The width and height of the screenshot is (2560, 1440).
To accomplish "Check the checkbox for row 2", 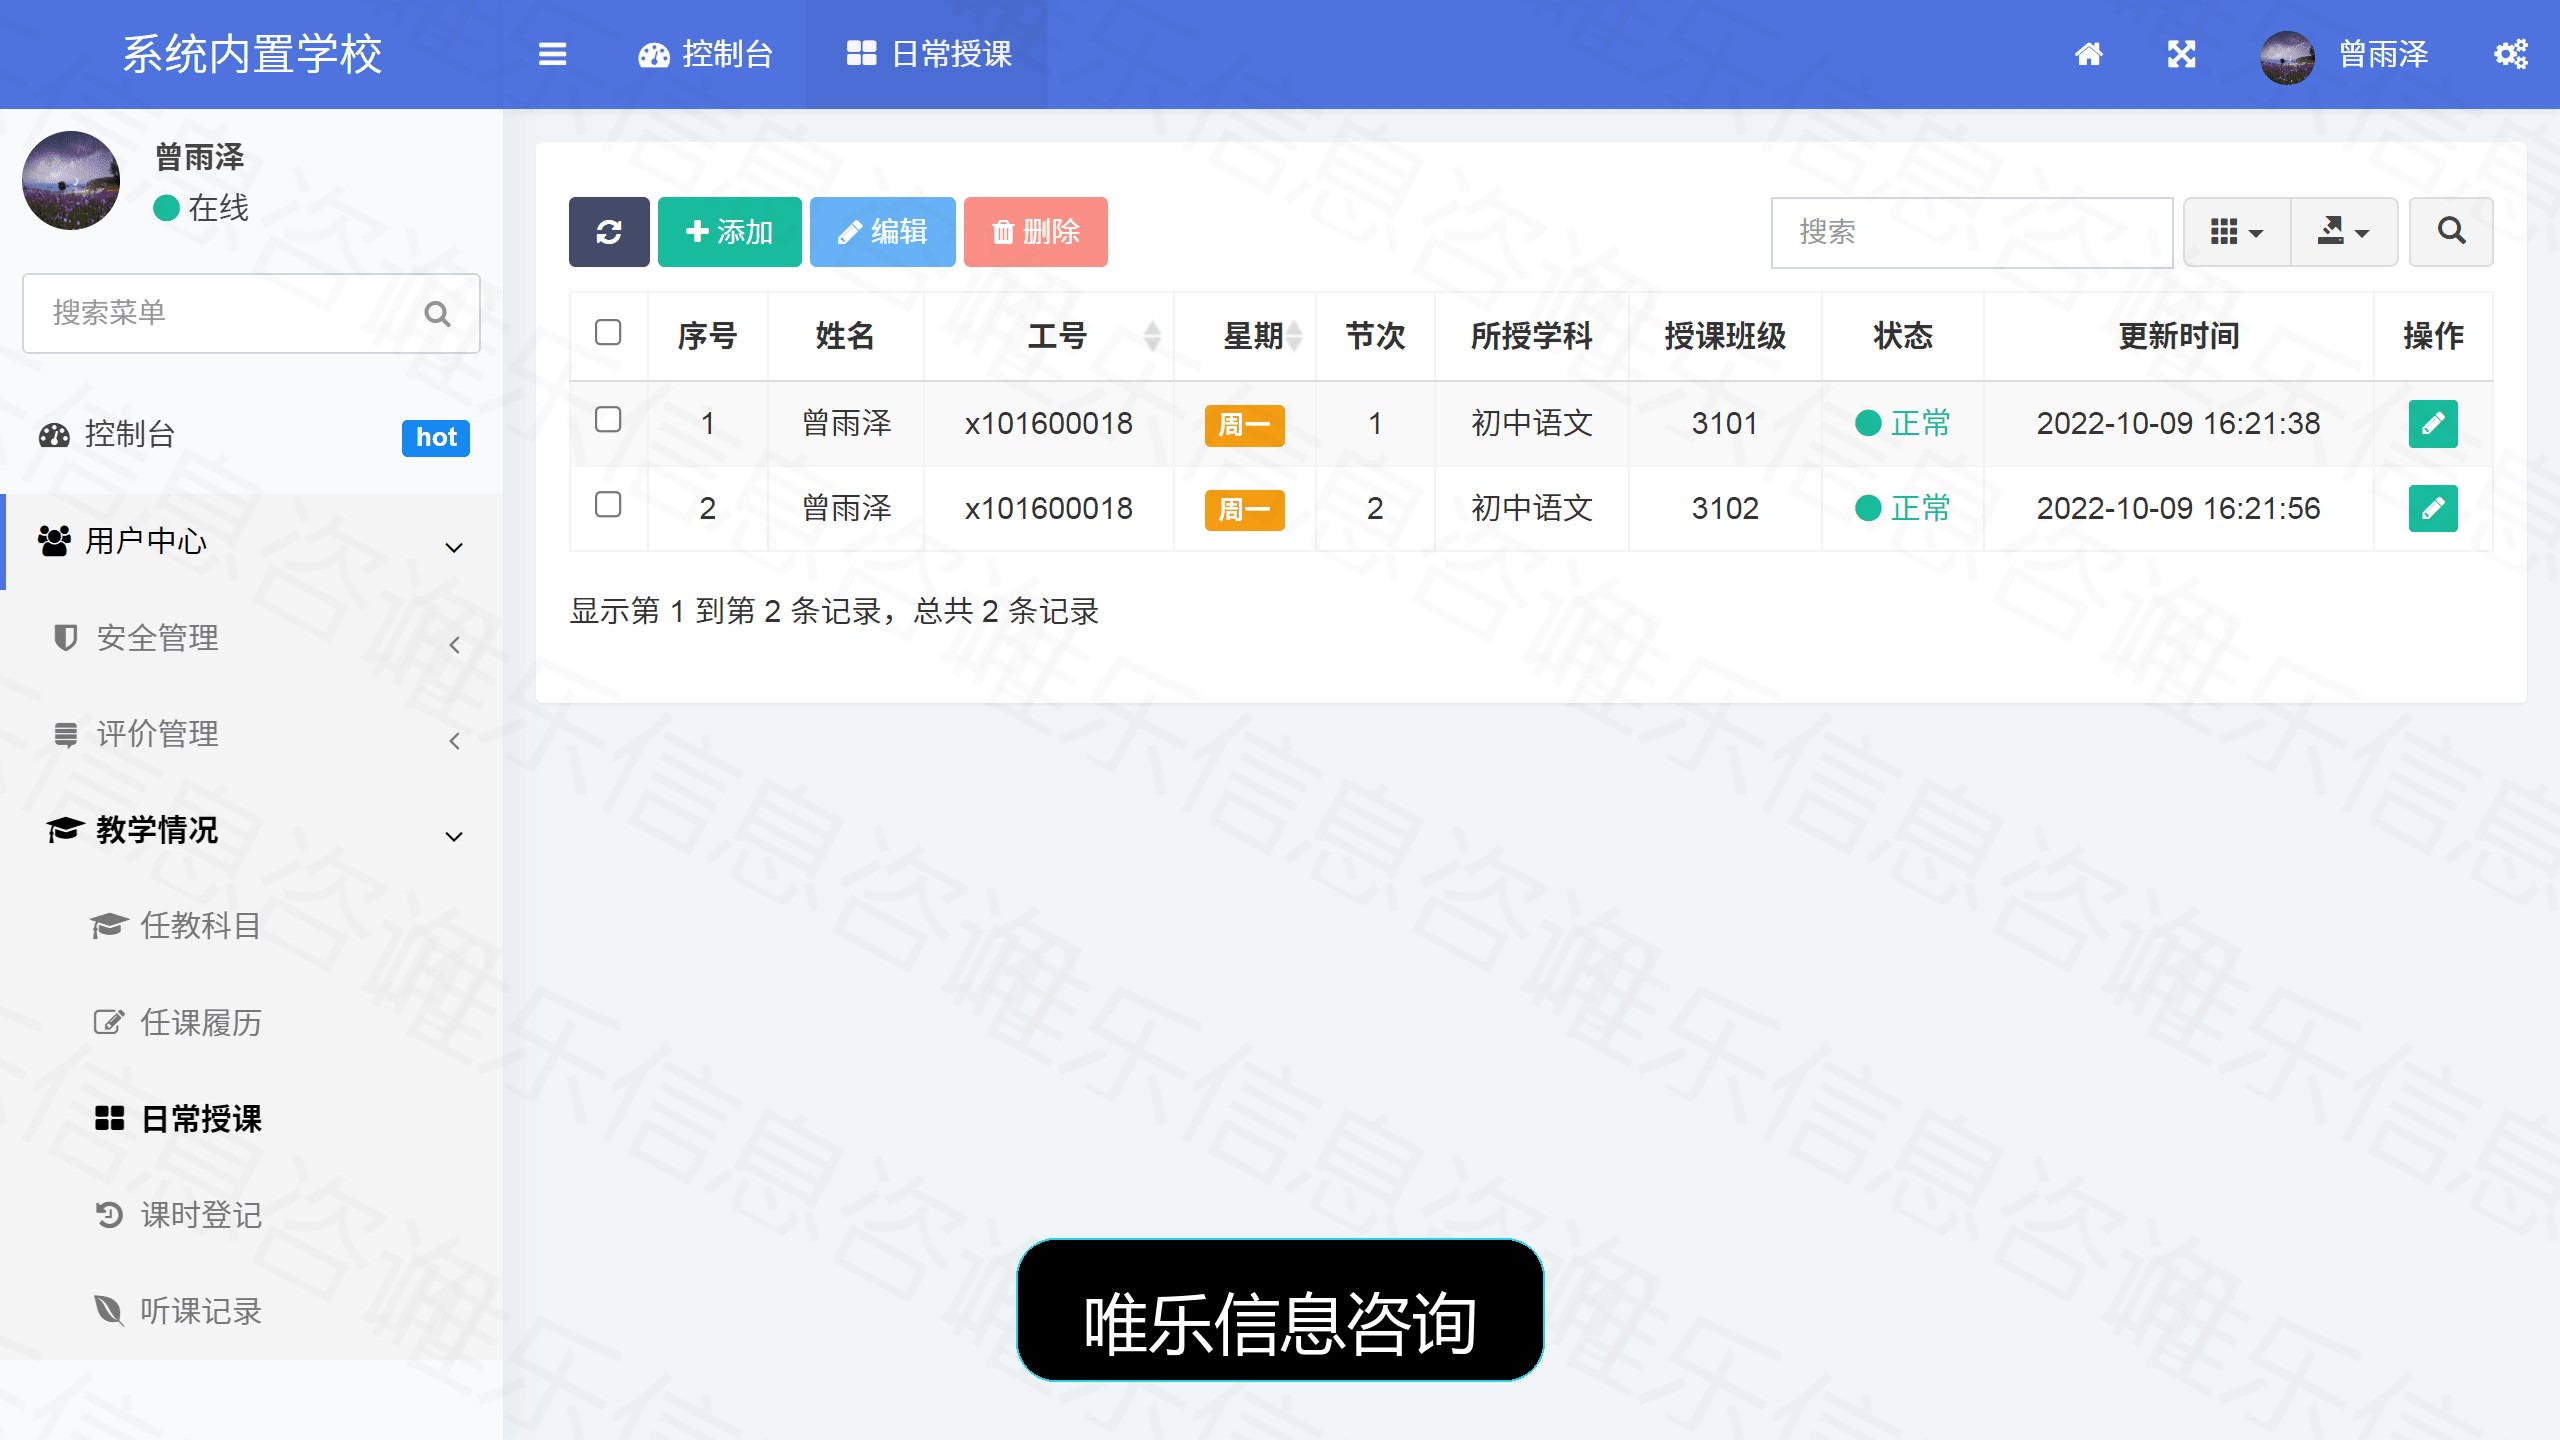I will tap(608, 504).
